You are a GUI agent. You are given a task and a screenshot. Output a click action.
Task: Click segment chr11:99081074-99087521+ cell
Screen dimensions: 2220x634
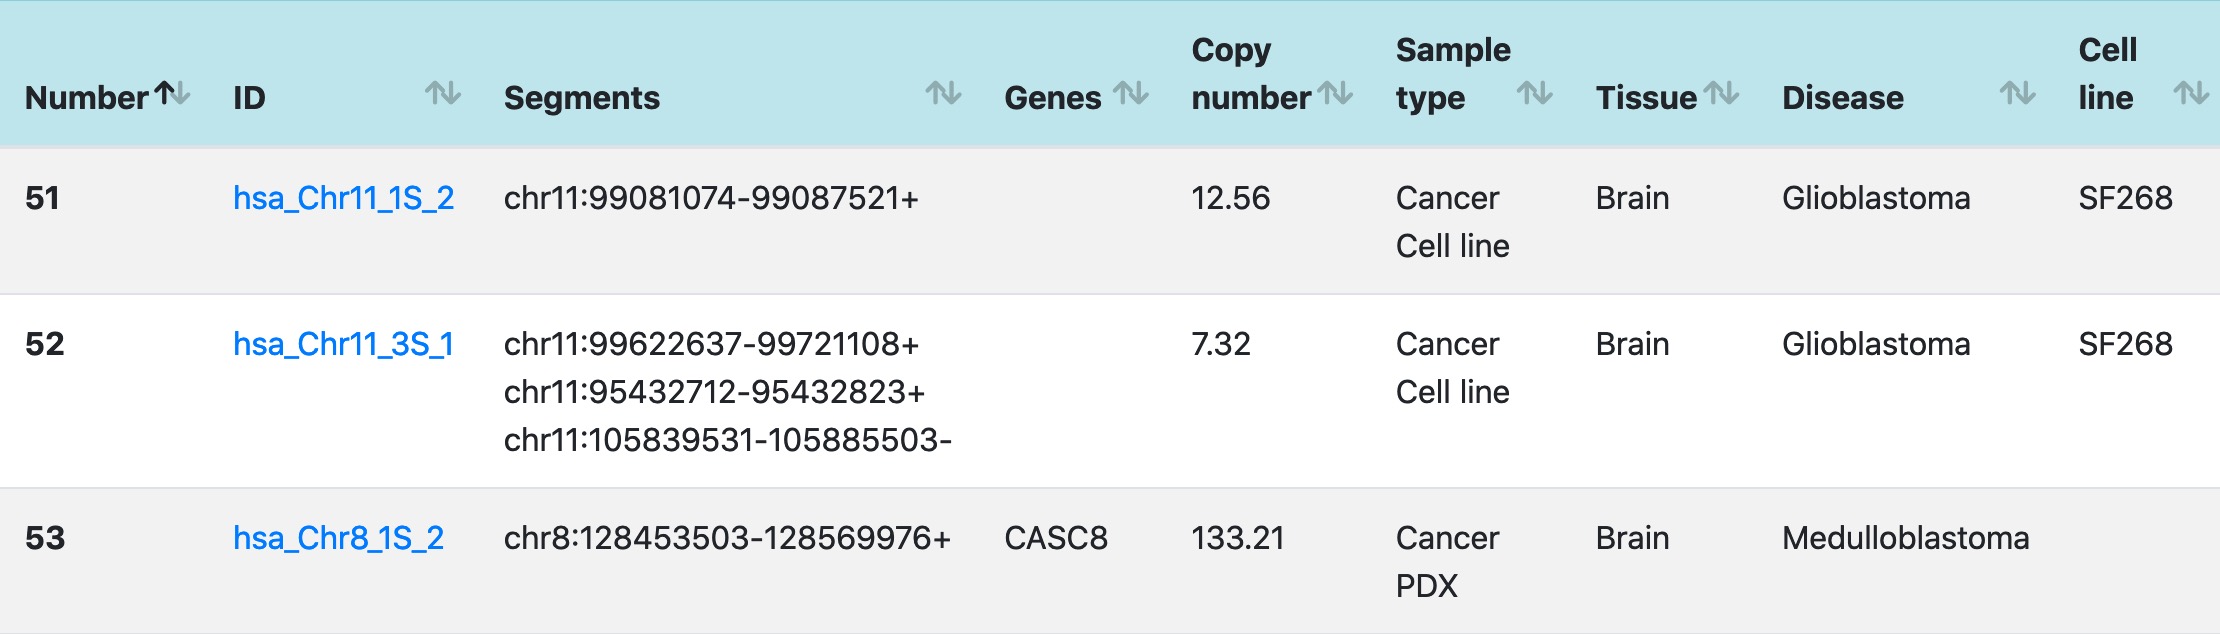coord(711,198)
